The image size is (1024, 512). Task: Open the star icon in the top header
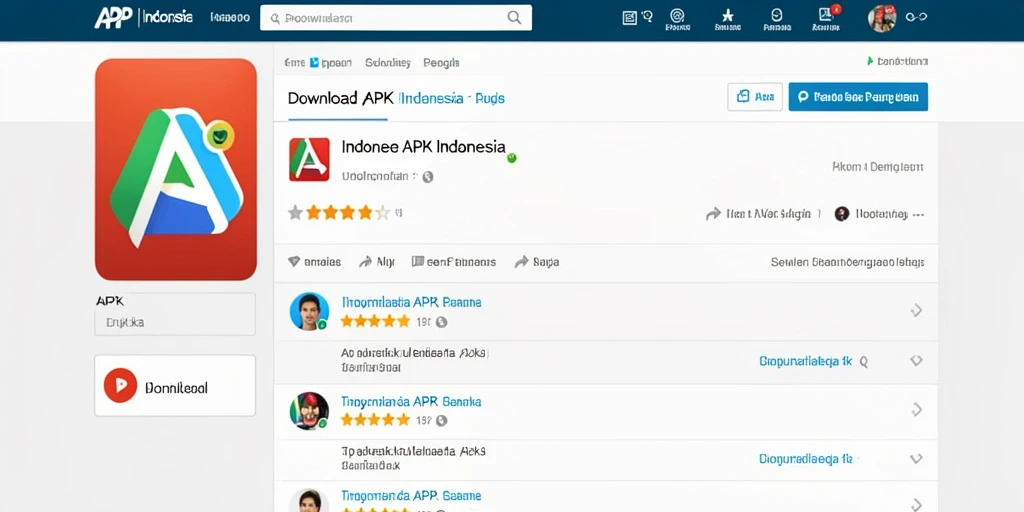pyautogui.click(x=728, y=16)
